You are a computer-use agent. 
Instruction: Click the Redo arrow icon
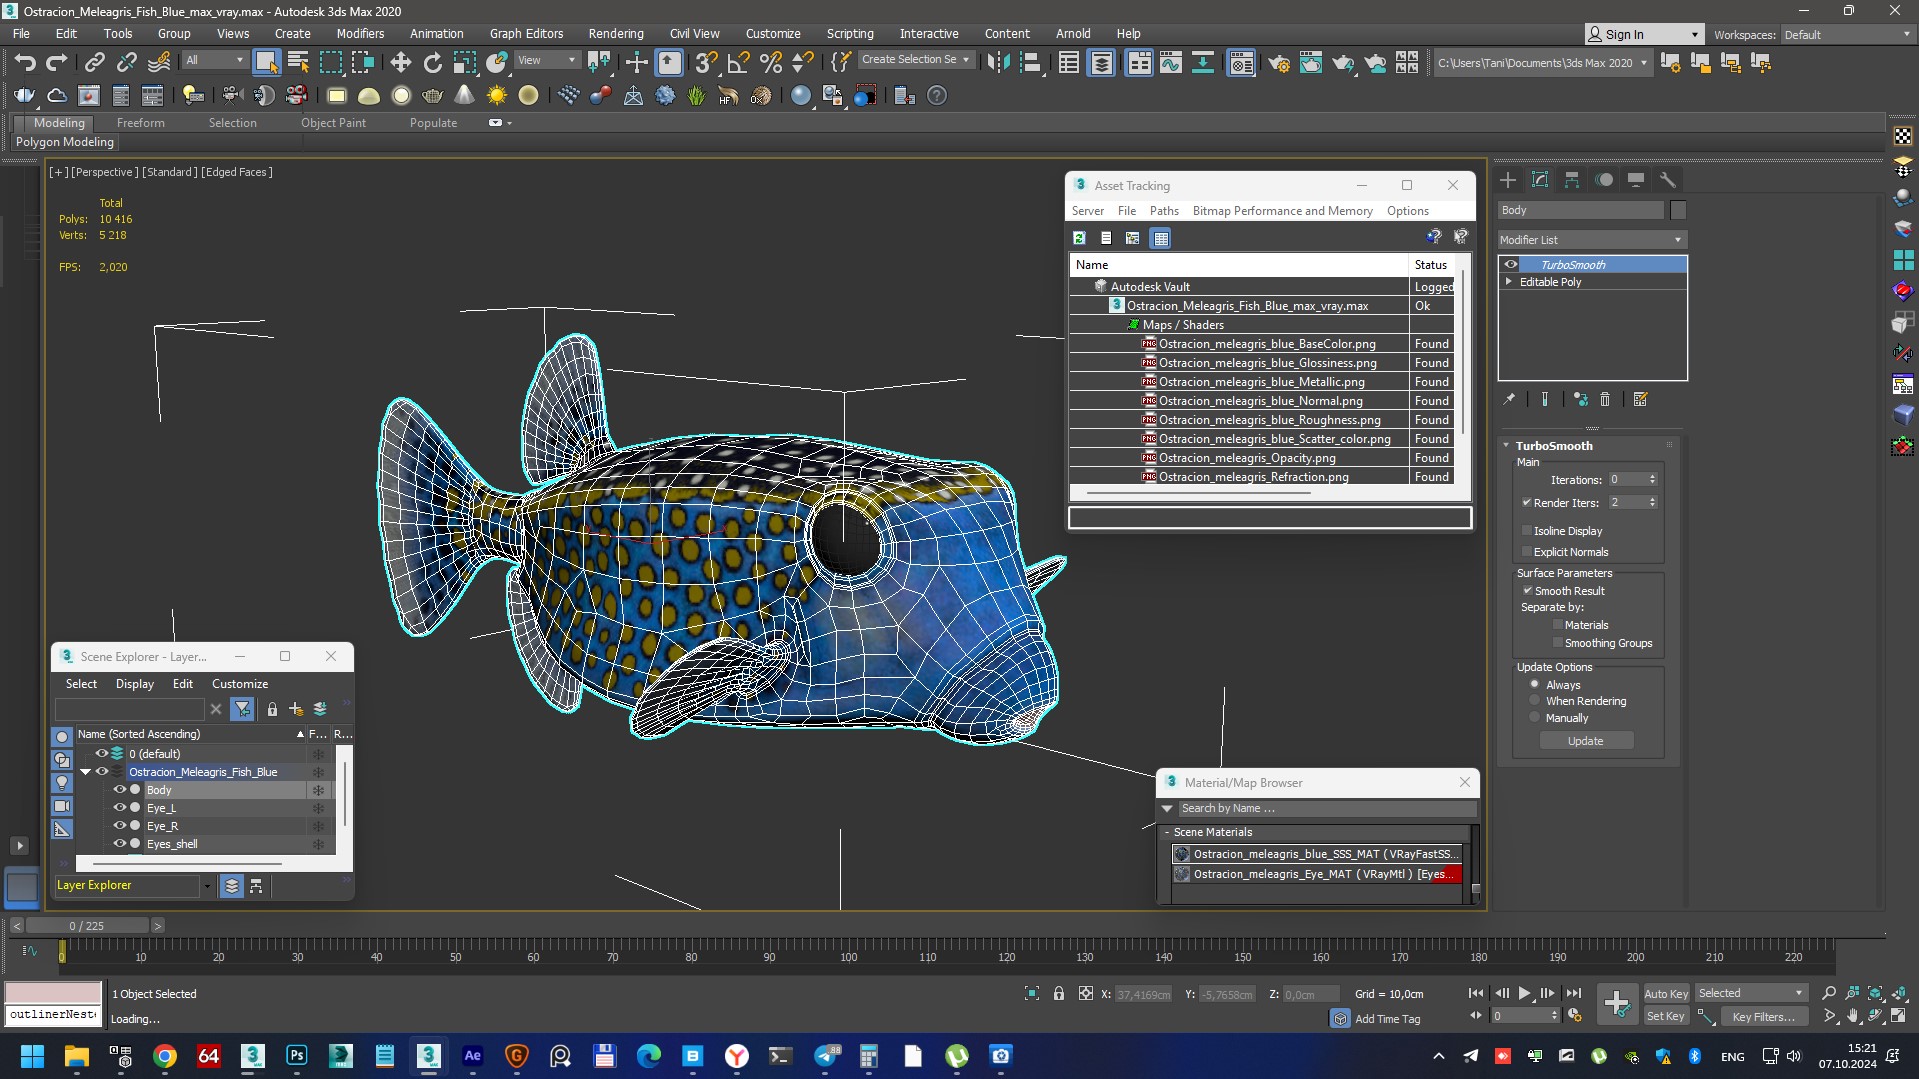point(57,63)
